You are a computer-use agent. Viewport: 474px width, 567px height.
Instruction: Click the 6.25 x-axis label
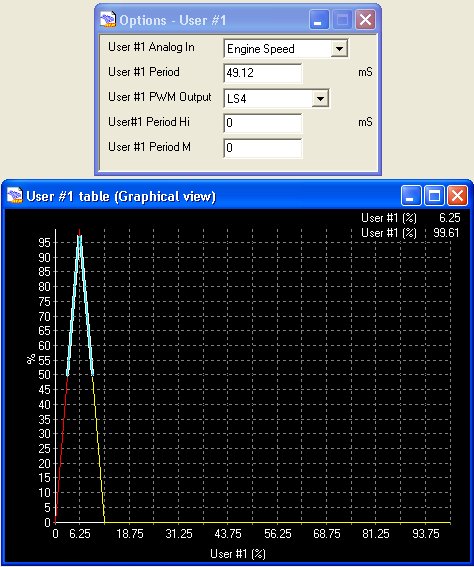pos(80,534)
